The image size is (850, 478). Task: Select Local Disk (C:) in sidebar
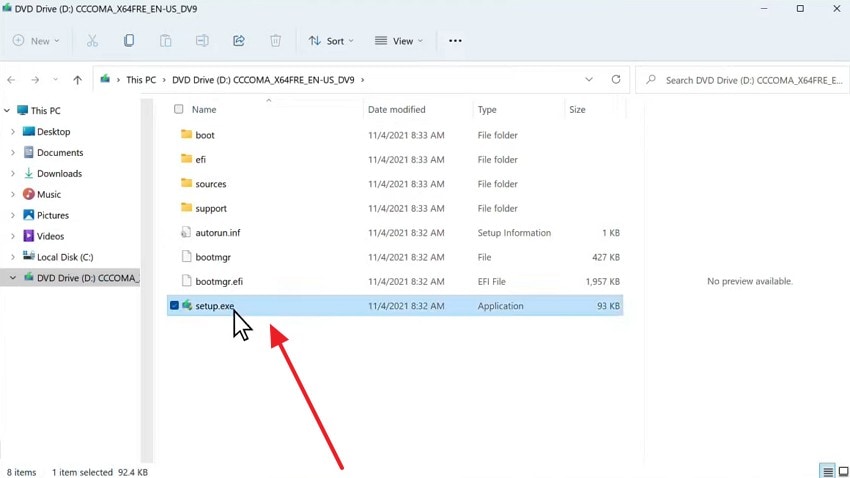point(65,257)
